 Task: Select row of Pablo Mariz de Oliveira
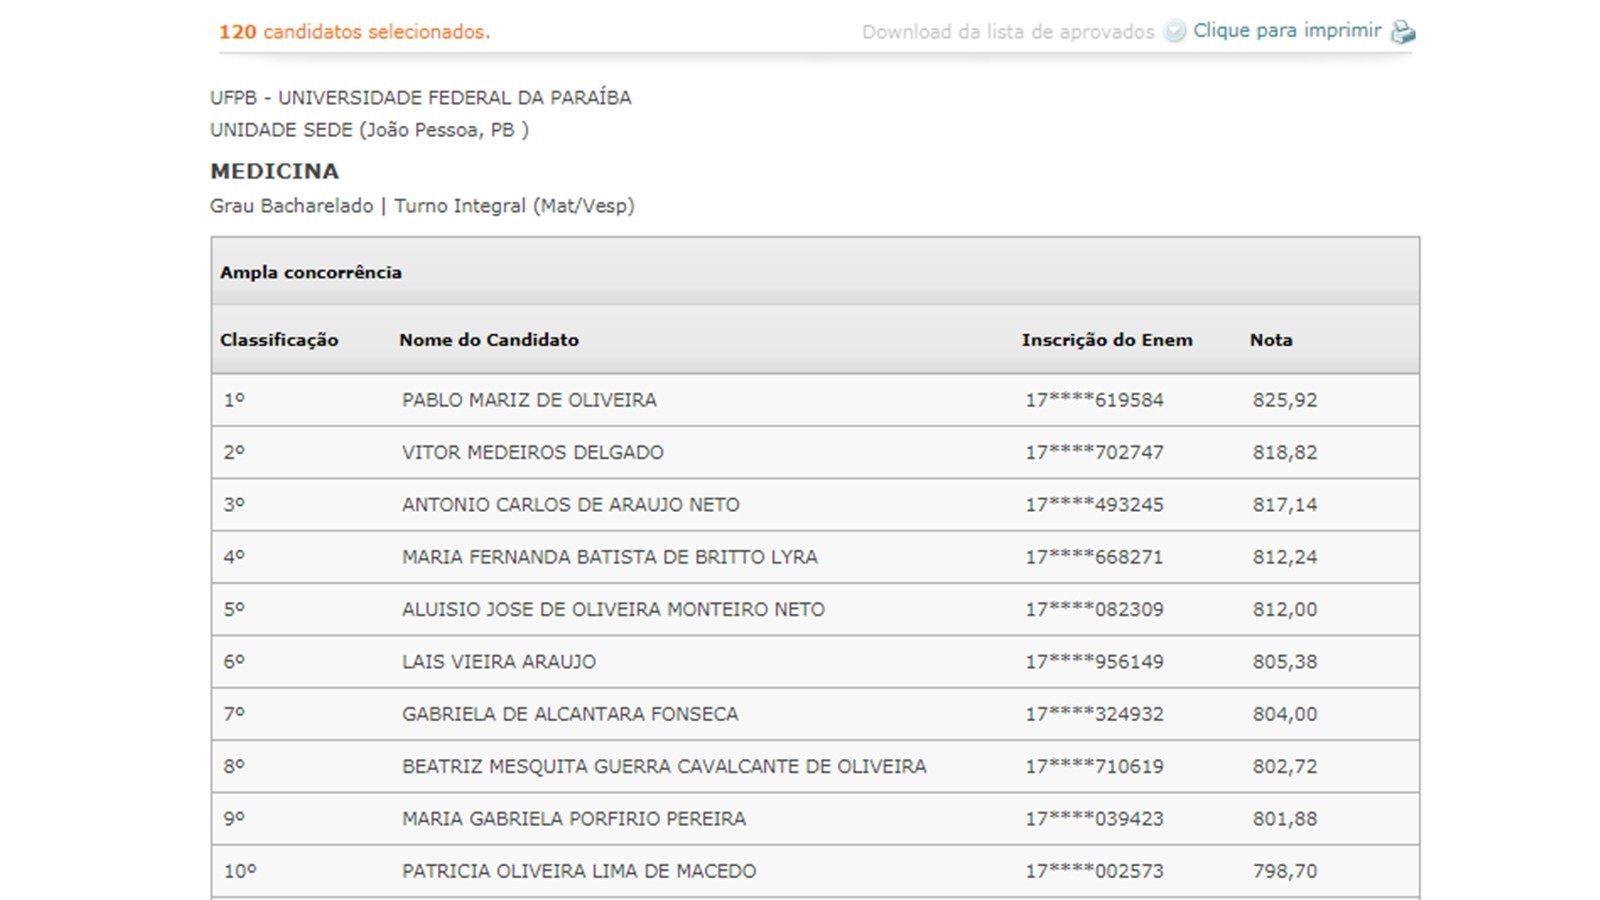(815, 400)
